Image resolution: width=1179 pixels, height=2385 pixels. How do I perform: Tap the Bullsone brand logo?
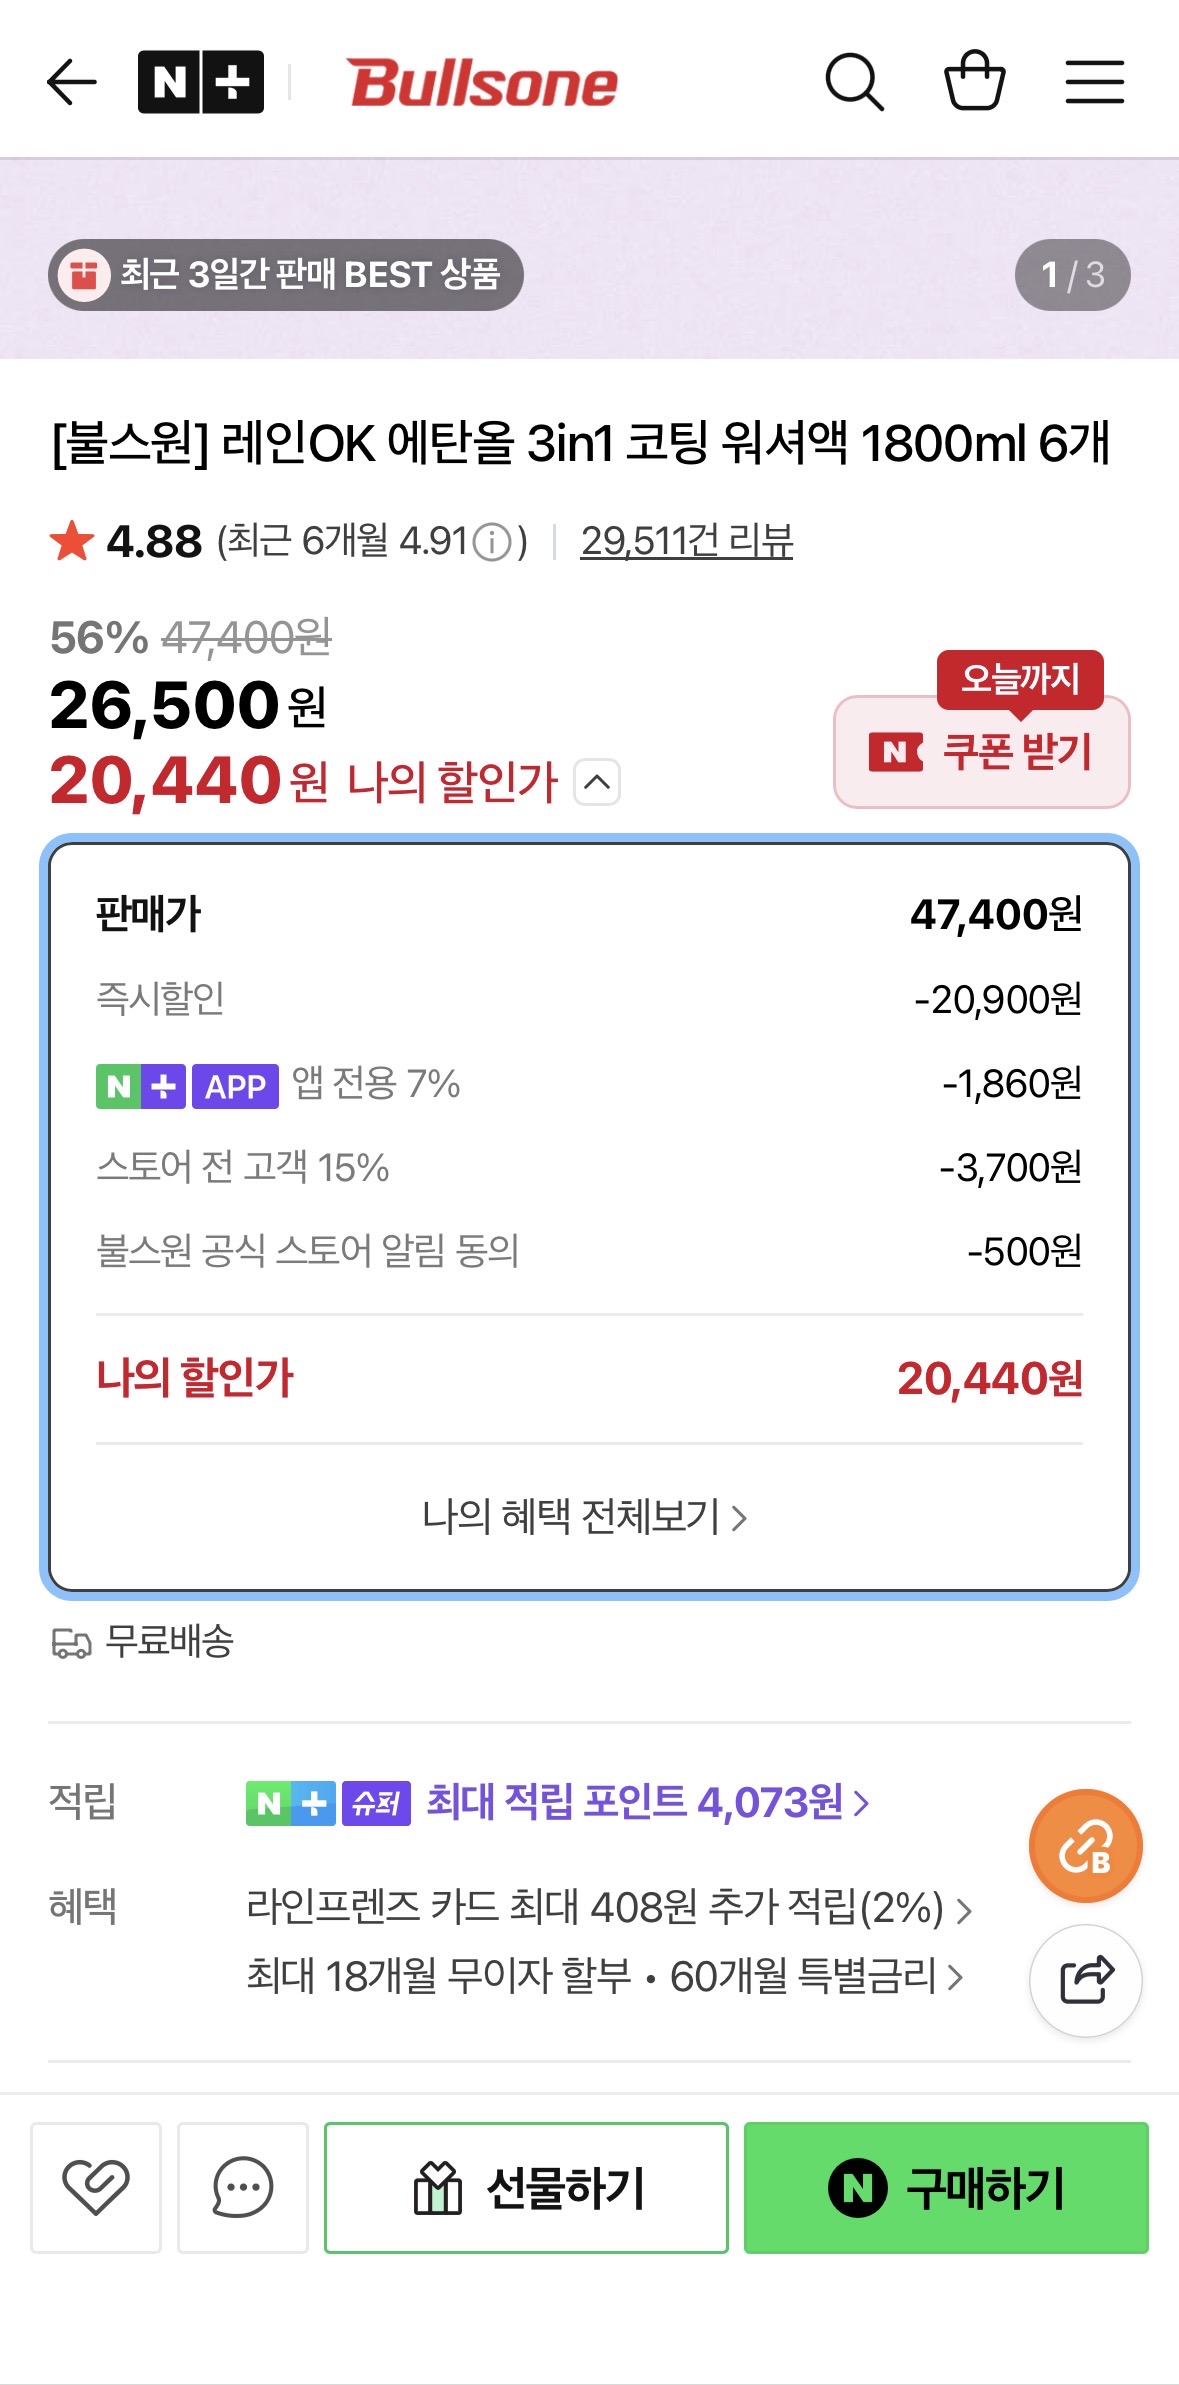pyautogui.click(x=483, y=83)
